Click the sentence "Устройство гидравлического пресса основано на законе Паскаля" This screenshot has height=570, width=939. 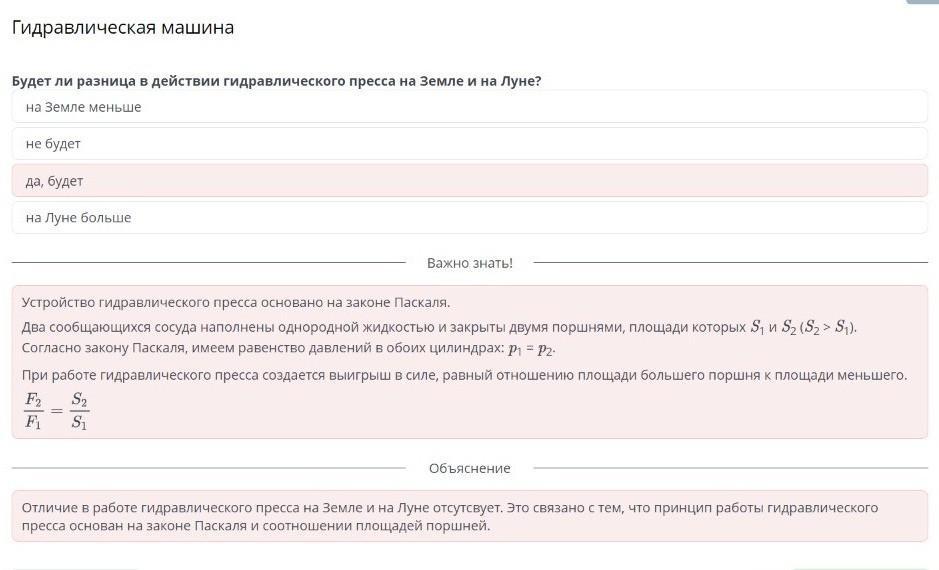pyautogui.click(x=236, y=302)
